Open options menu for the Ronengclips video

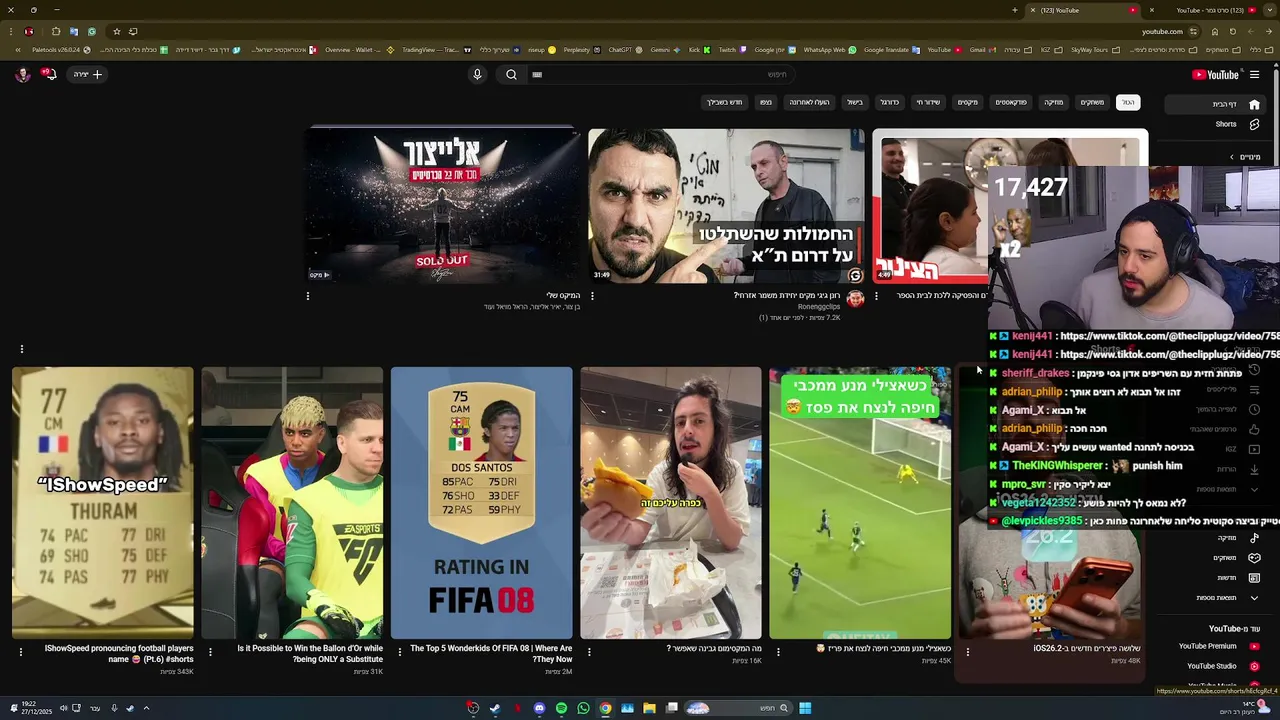pos(592,296)
